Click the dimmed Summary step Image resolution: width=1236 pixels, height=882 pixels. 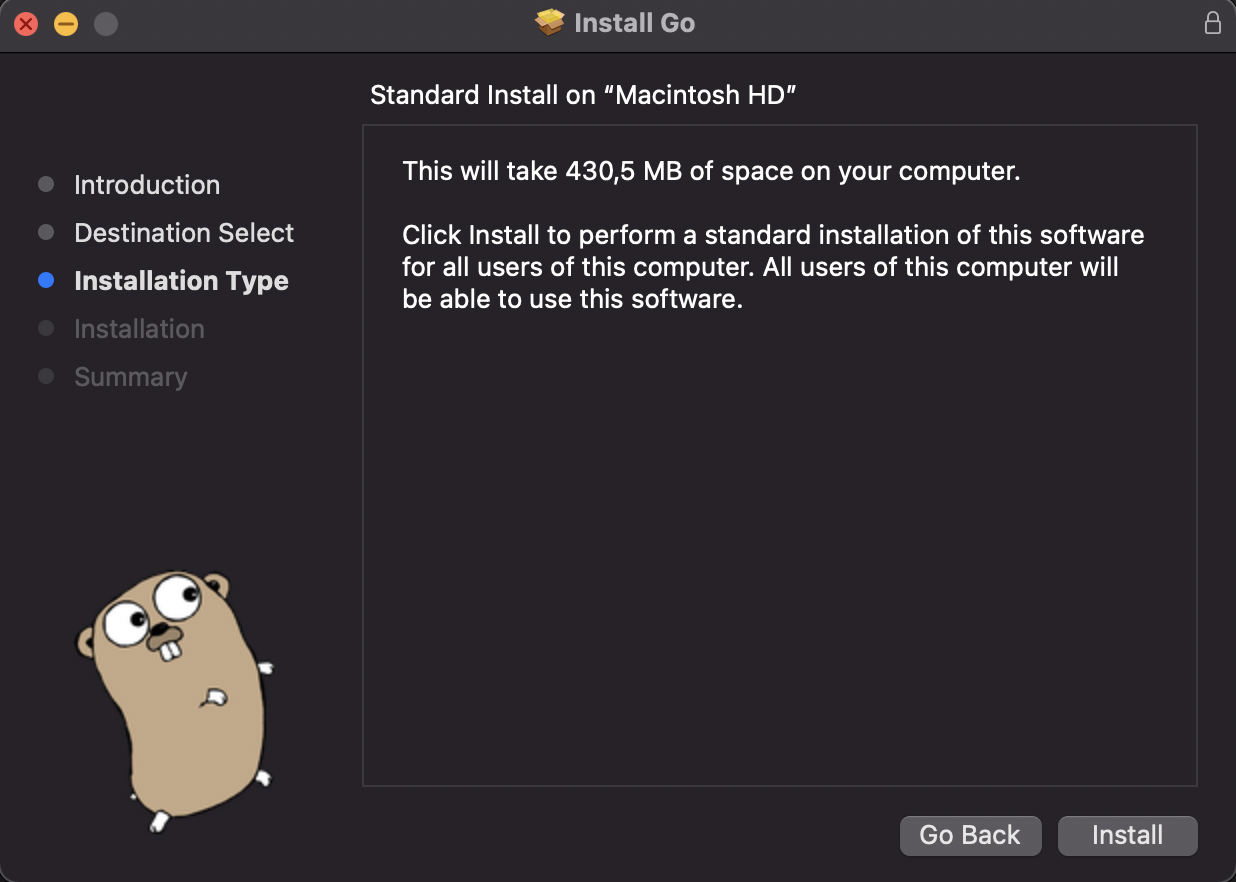tap(130, 377)
